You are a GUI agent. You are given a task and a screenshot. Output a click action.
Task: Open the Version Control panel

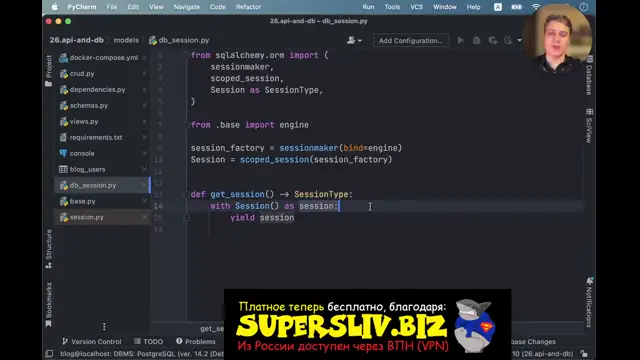tap(91, 341)
